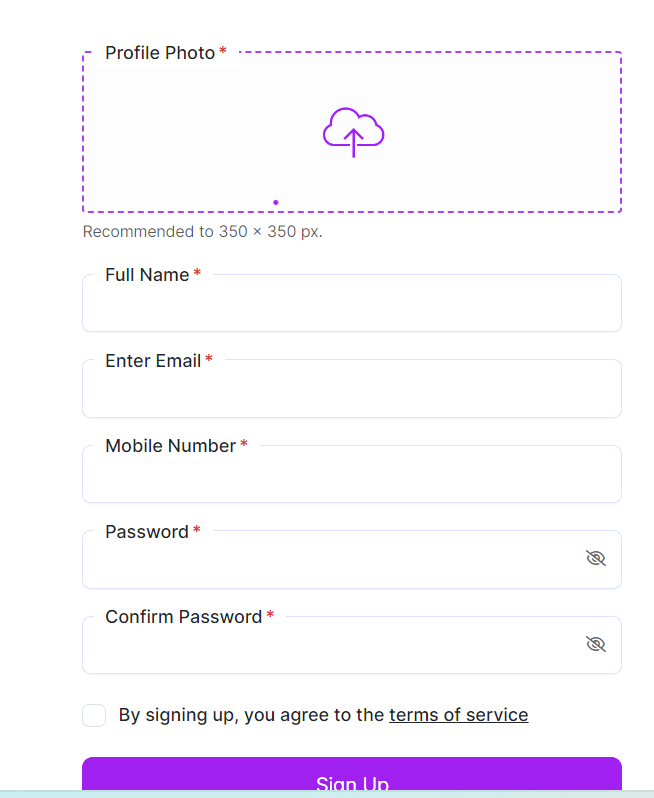Click the Profile Photo label

tap(160, 53)
